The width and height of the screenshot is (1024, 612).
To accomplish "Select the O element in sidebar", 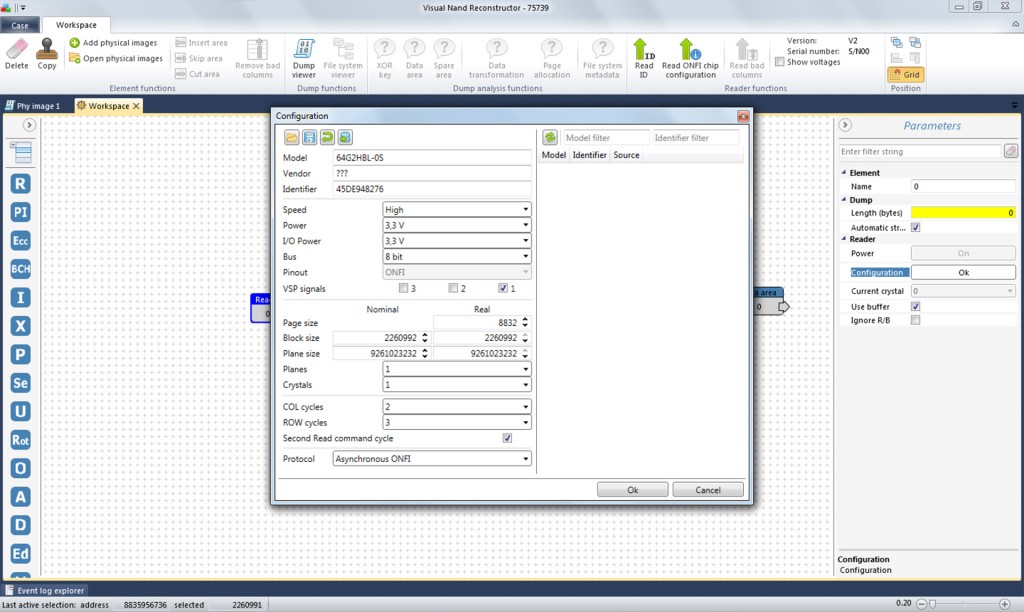I will [x=20, y=468].
